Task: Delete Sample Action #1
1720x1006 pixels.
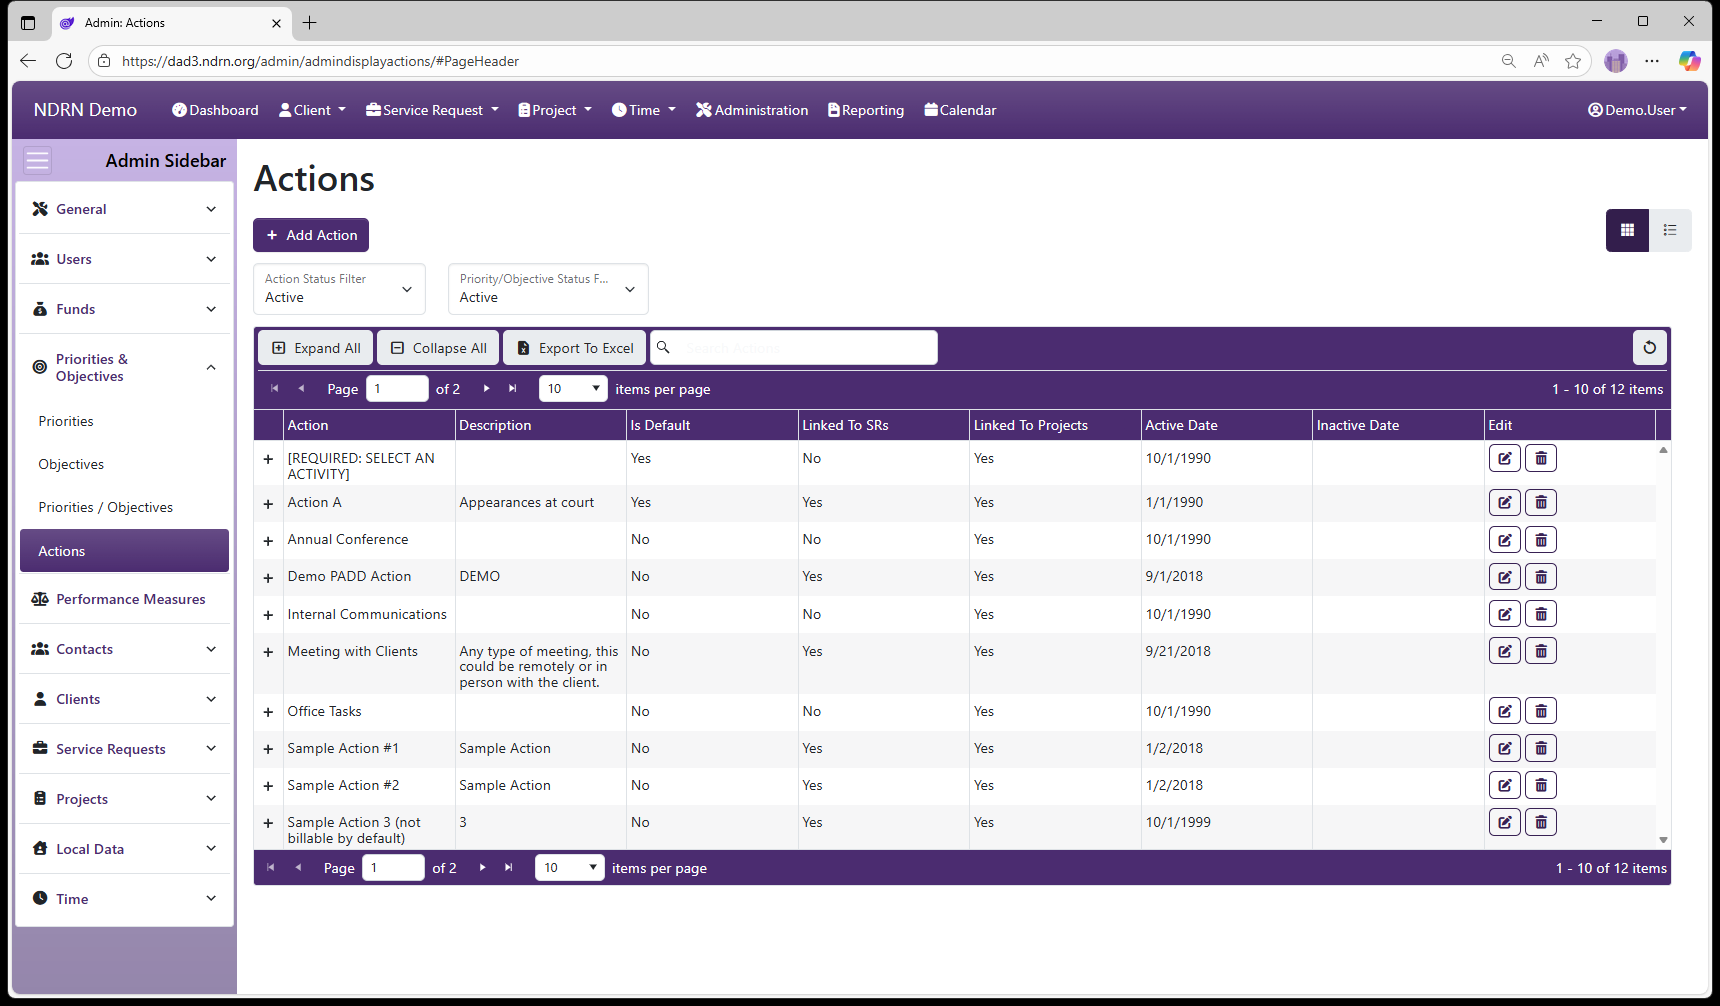Action: [x=1541, y=748]
